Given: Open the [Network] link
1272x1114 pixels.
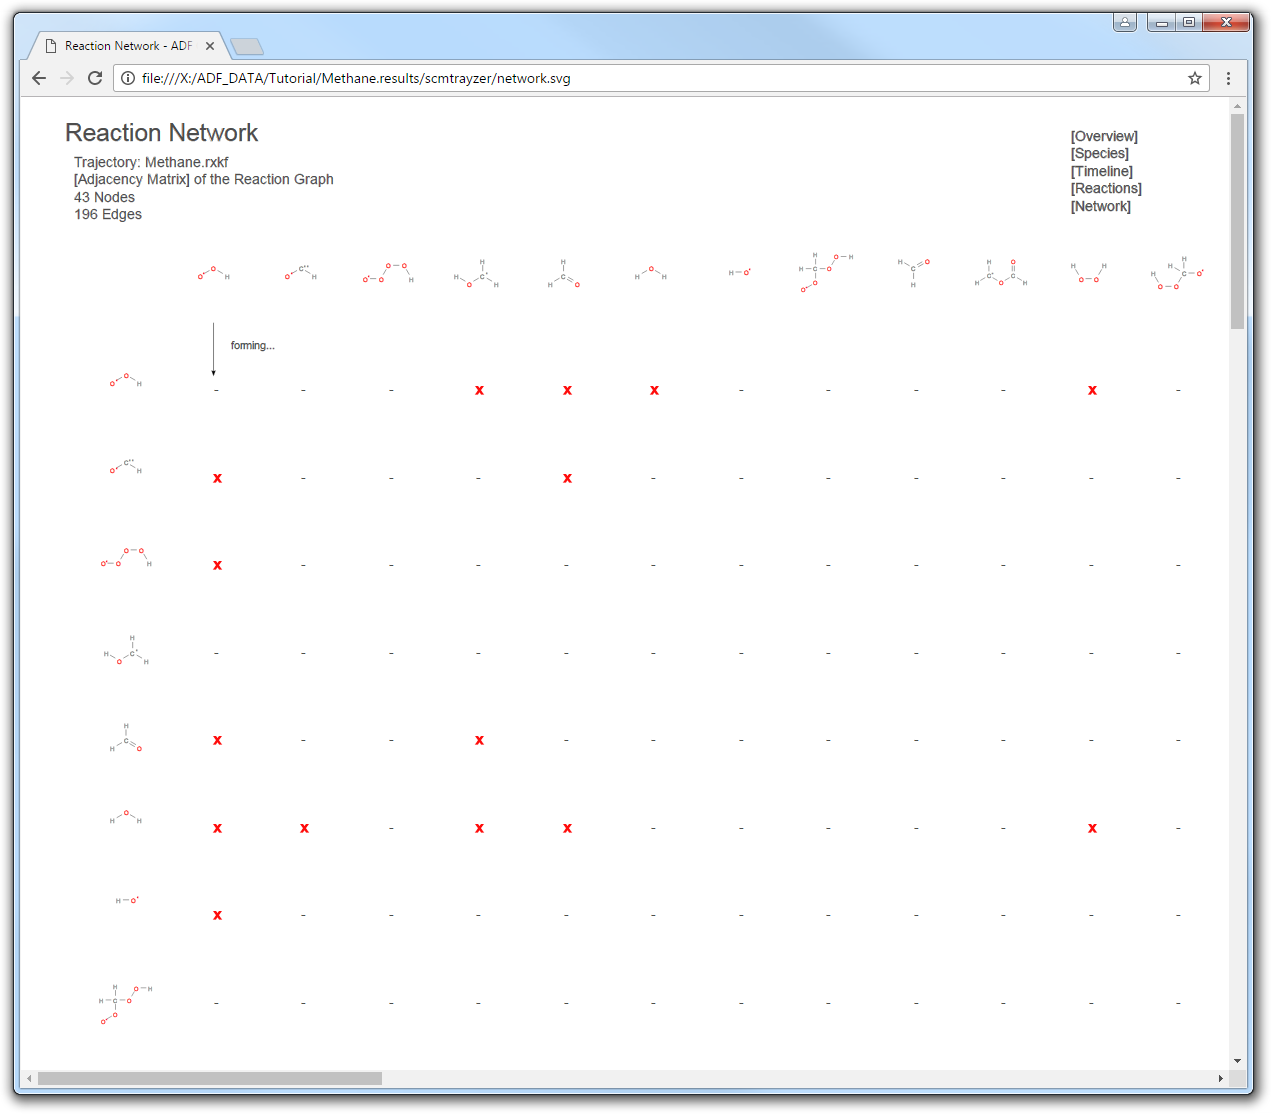Looking at the screenshot, I should pyautogui.click(x=1101, y=206).
